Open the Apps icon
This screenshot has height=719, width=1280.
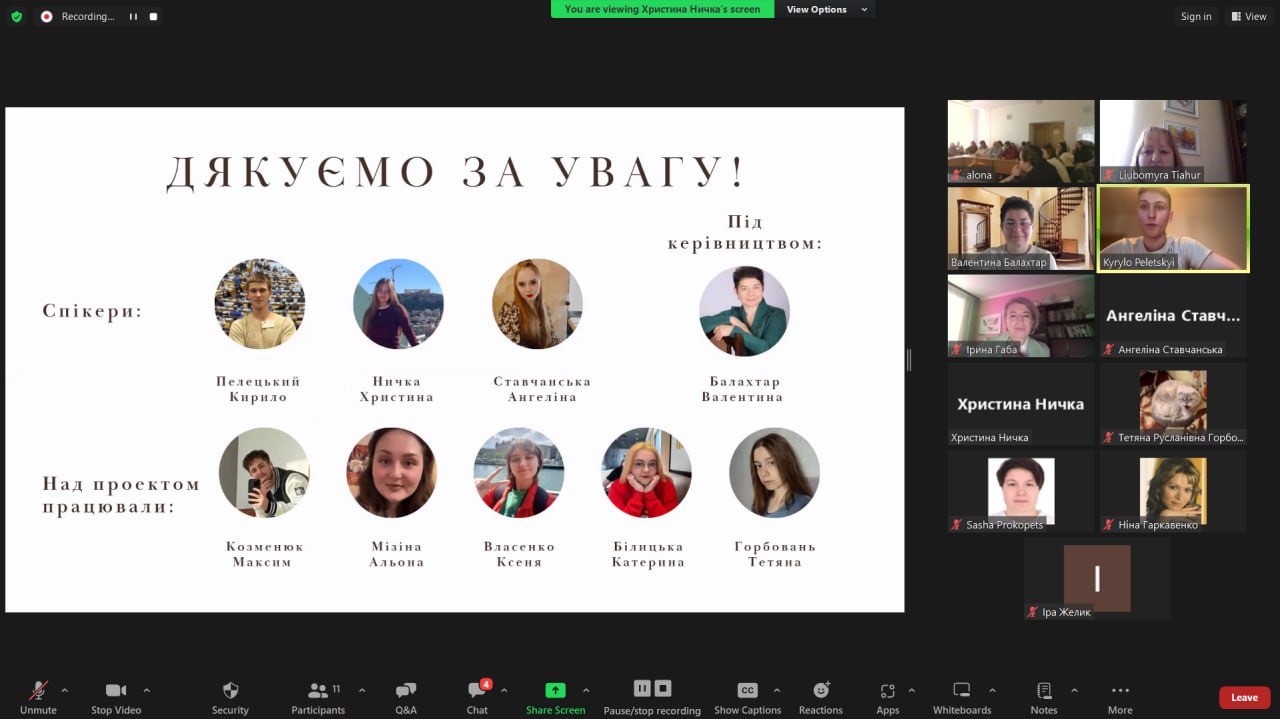[887, 690]
